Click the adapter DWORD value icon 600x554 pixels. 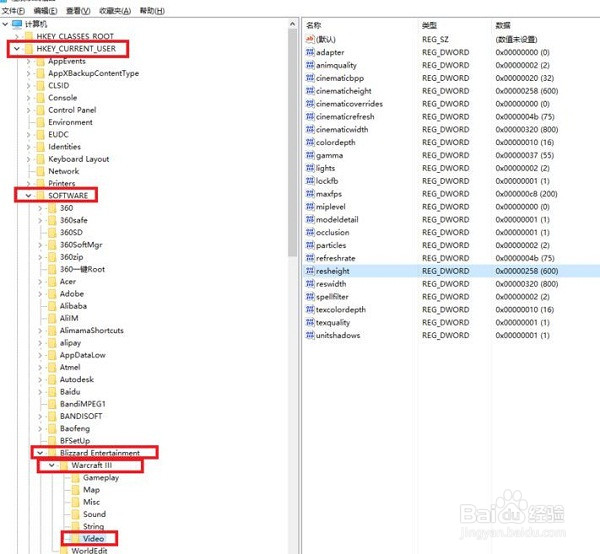pyautogui.click(x=310, y=52)
